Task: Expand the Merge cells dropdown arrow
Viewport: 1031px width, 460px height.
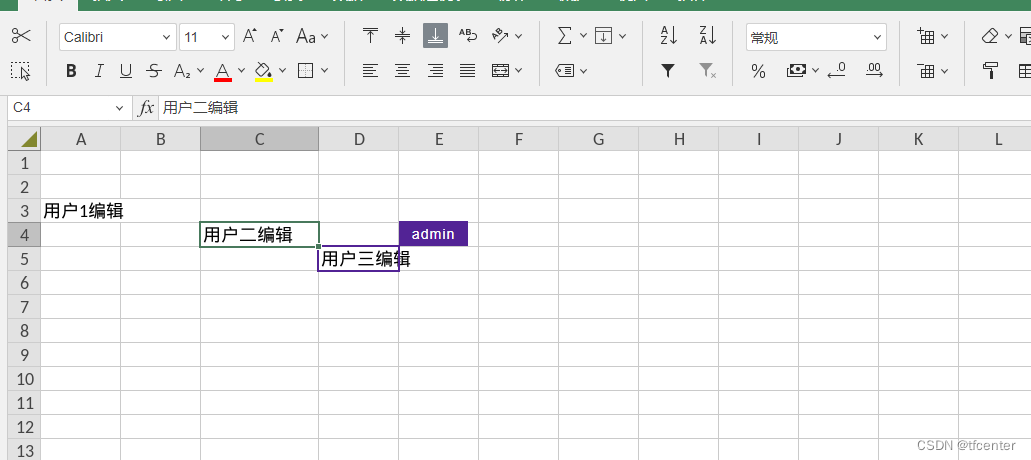Action: click(519, 70)
